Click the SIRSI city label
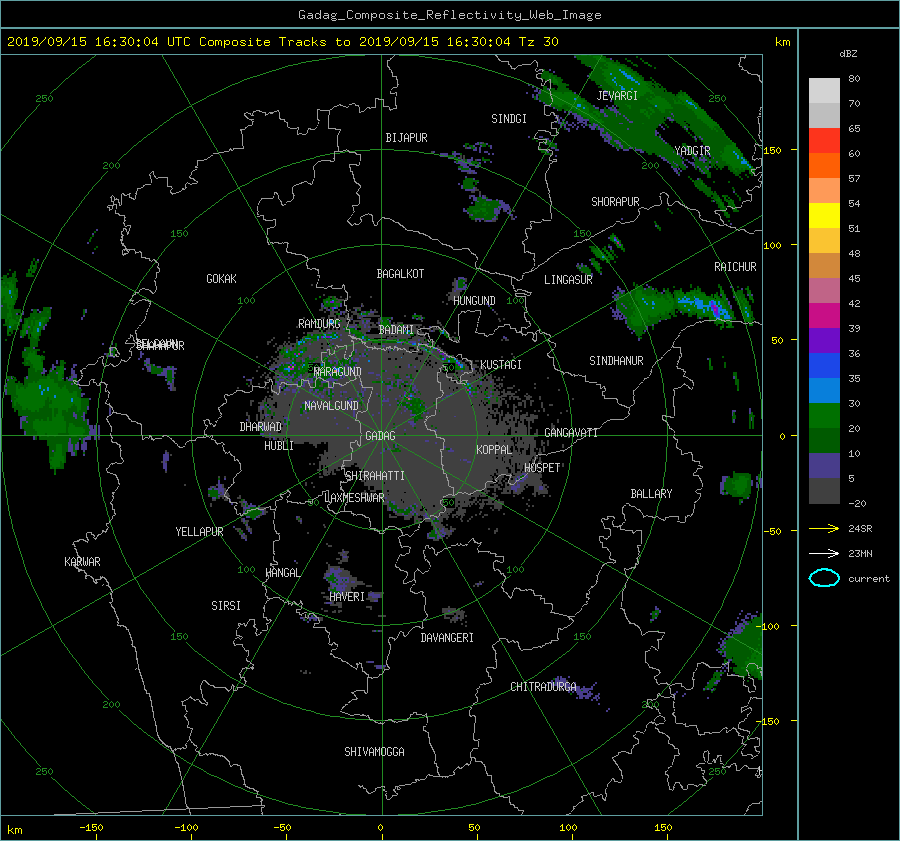900x841 pixels. pos(226,606)
